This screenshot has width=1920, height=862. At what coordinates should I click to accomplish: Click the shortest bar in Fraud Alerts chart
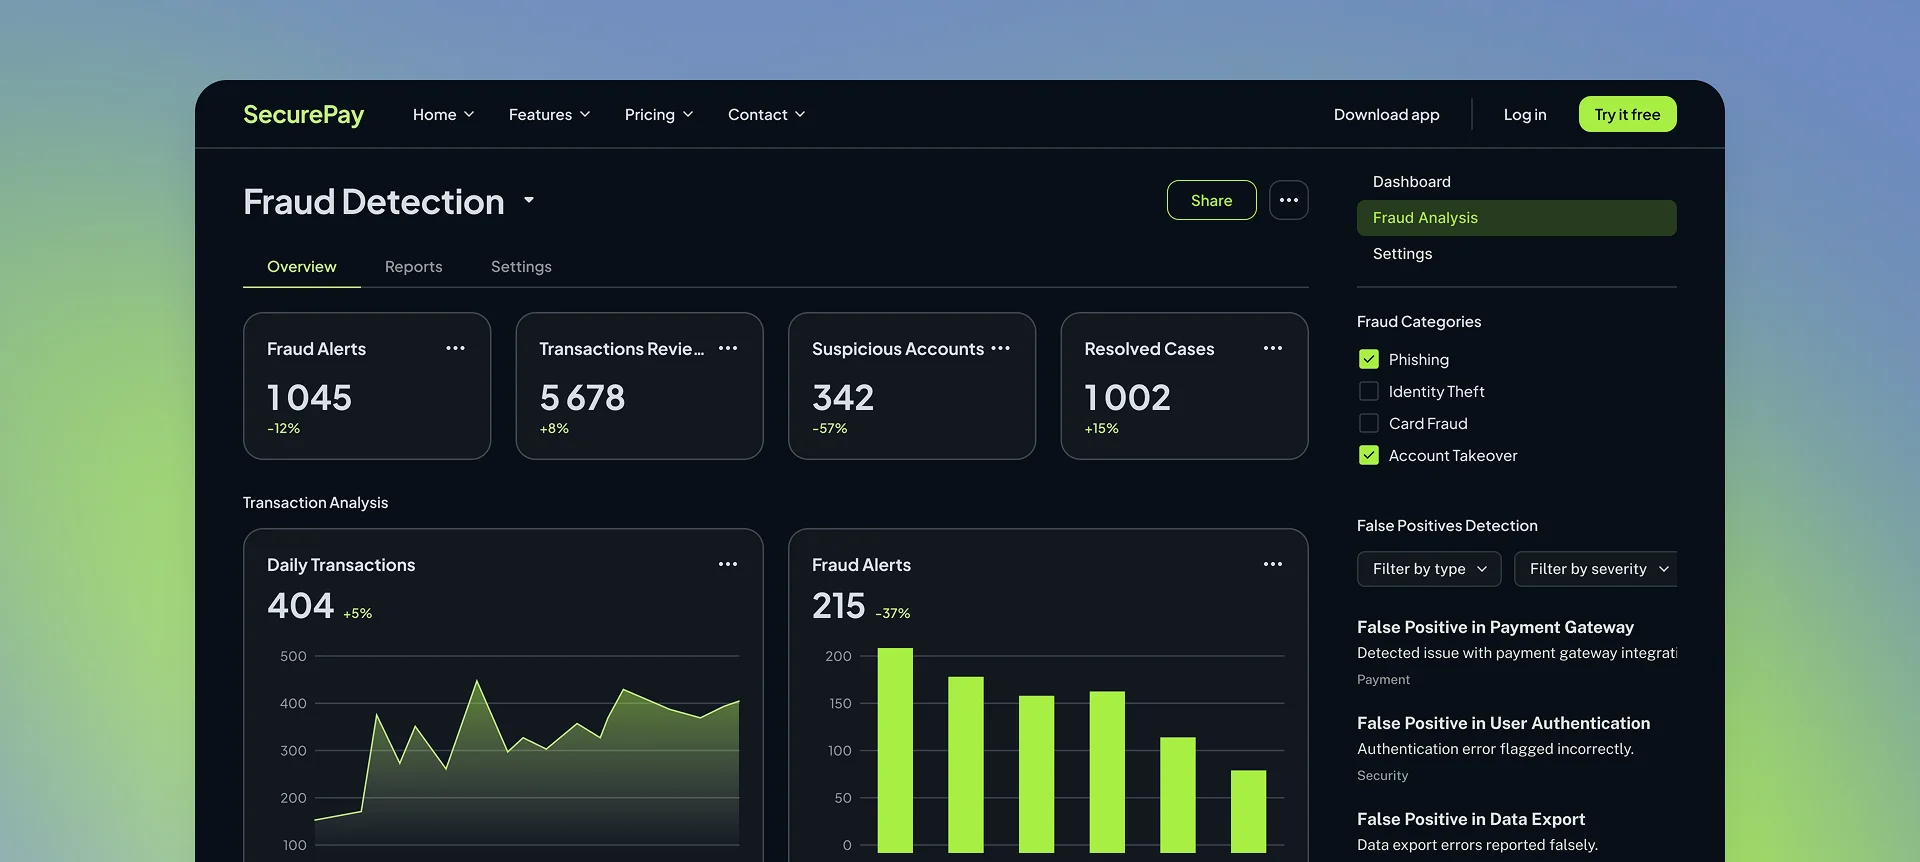tap(1248, 811)
